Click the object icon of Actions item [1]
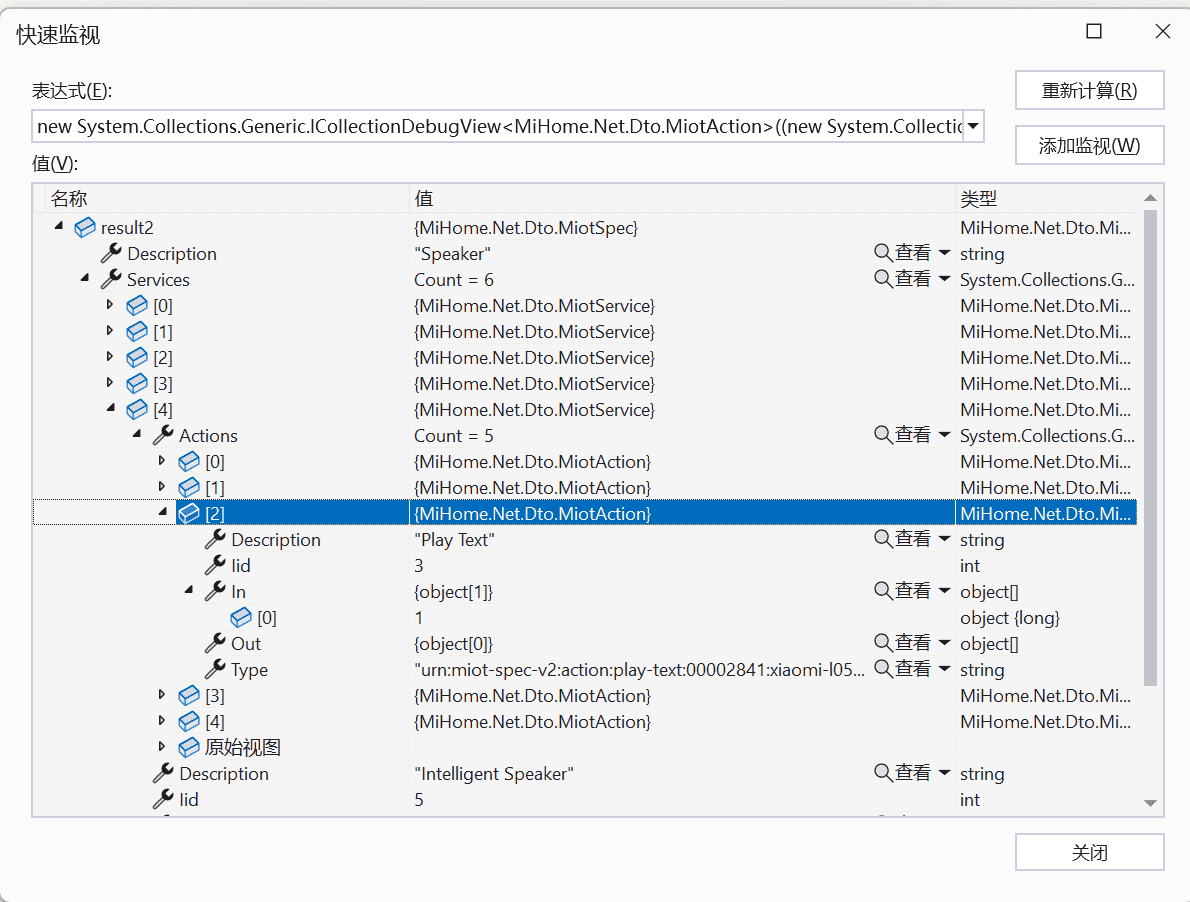Screen dimensions: 1190x902 (188, 487)
